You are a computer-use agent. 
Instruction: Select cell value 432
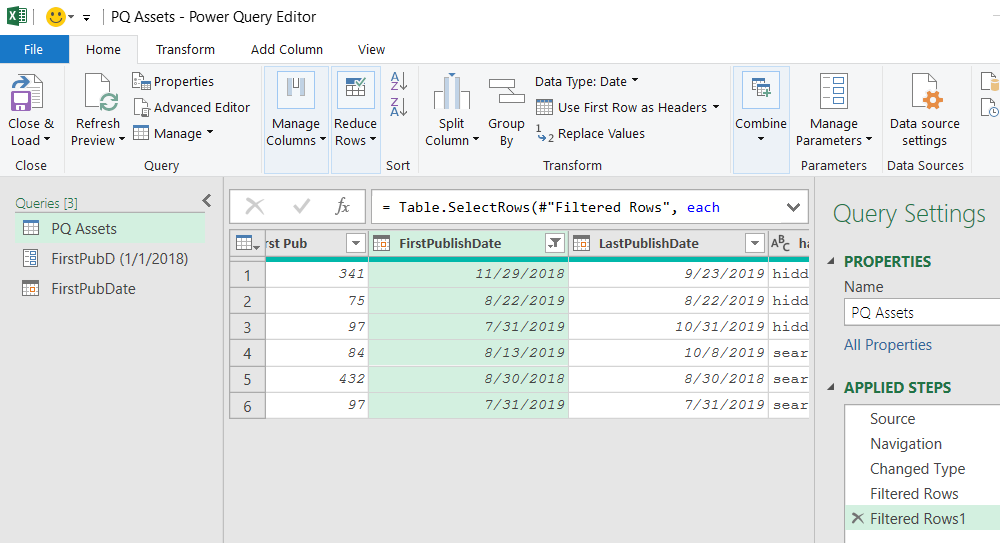click(316, 378)
